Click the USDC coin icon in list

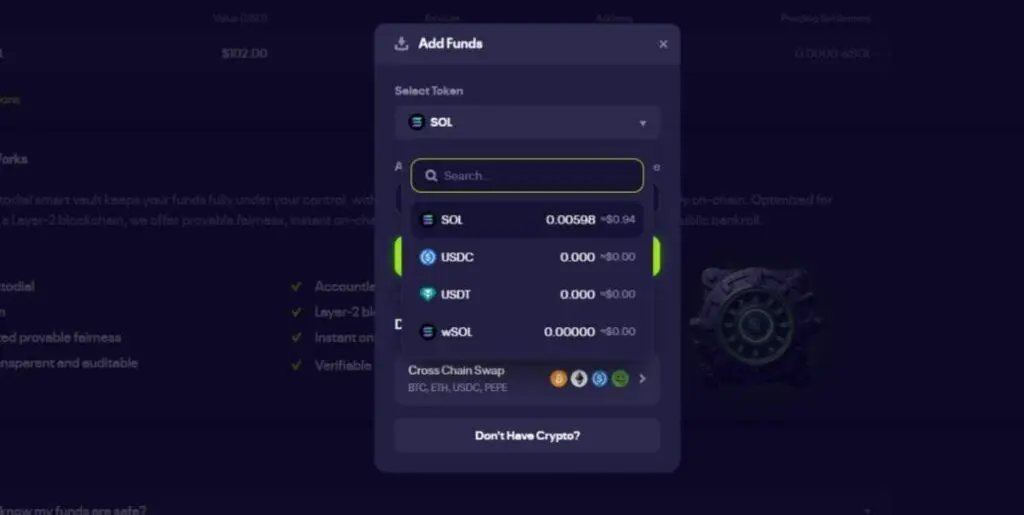pyautogui.click(x=428, y=257)
